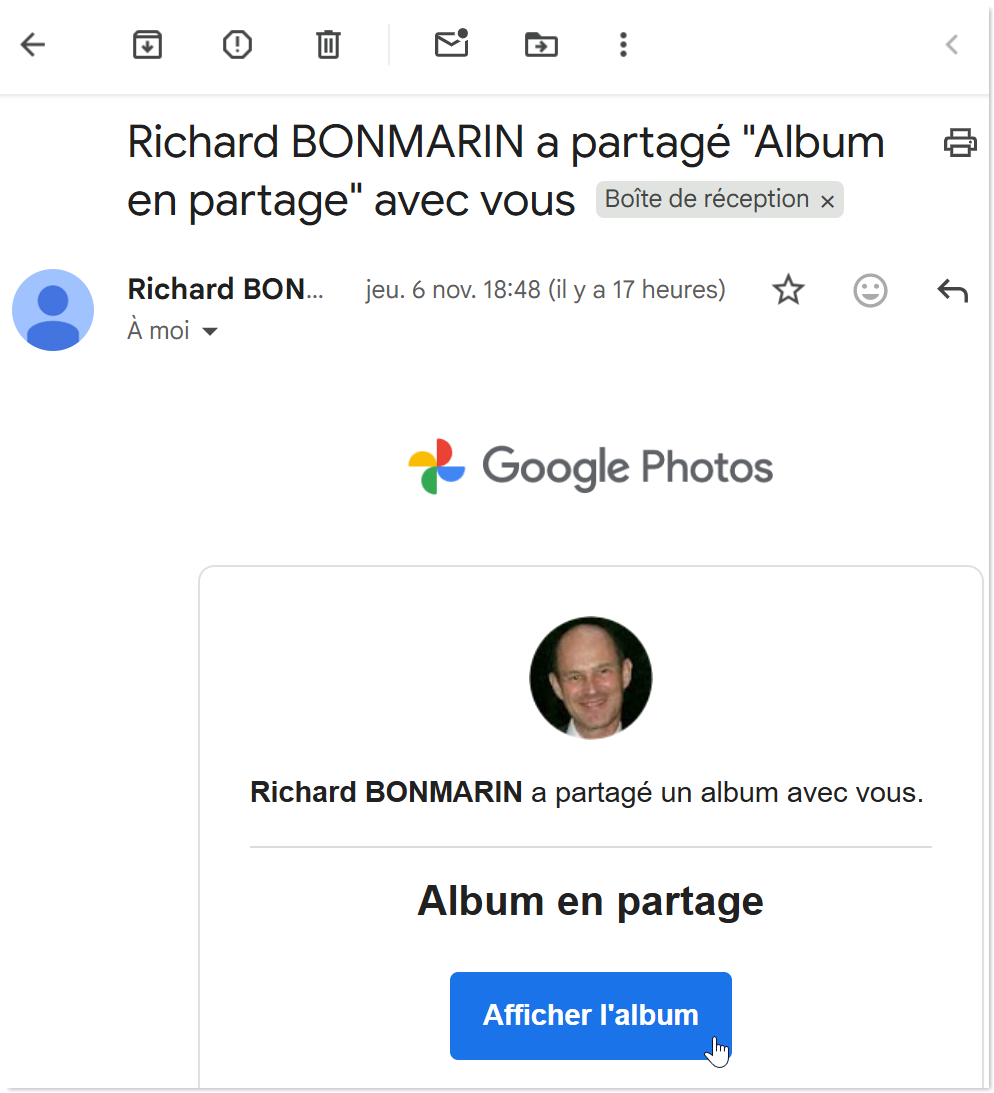Viewport: 994px width, 1093px height.
Task: Print this email conversation
Action: 960,143
